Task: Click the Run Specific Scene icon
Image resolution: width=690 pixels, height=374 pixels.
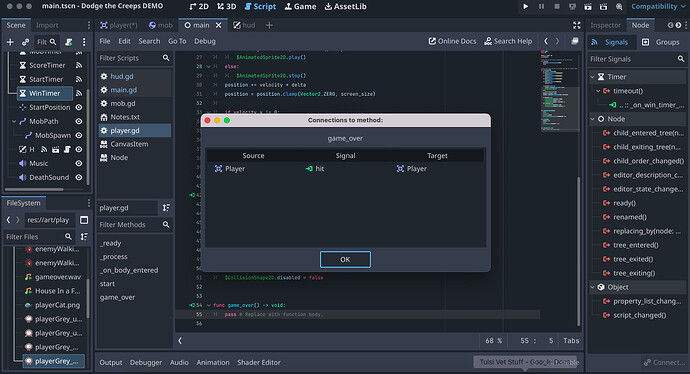Action: tap(603, 7)
